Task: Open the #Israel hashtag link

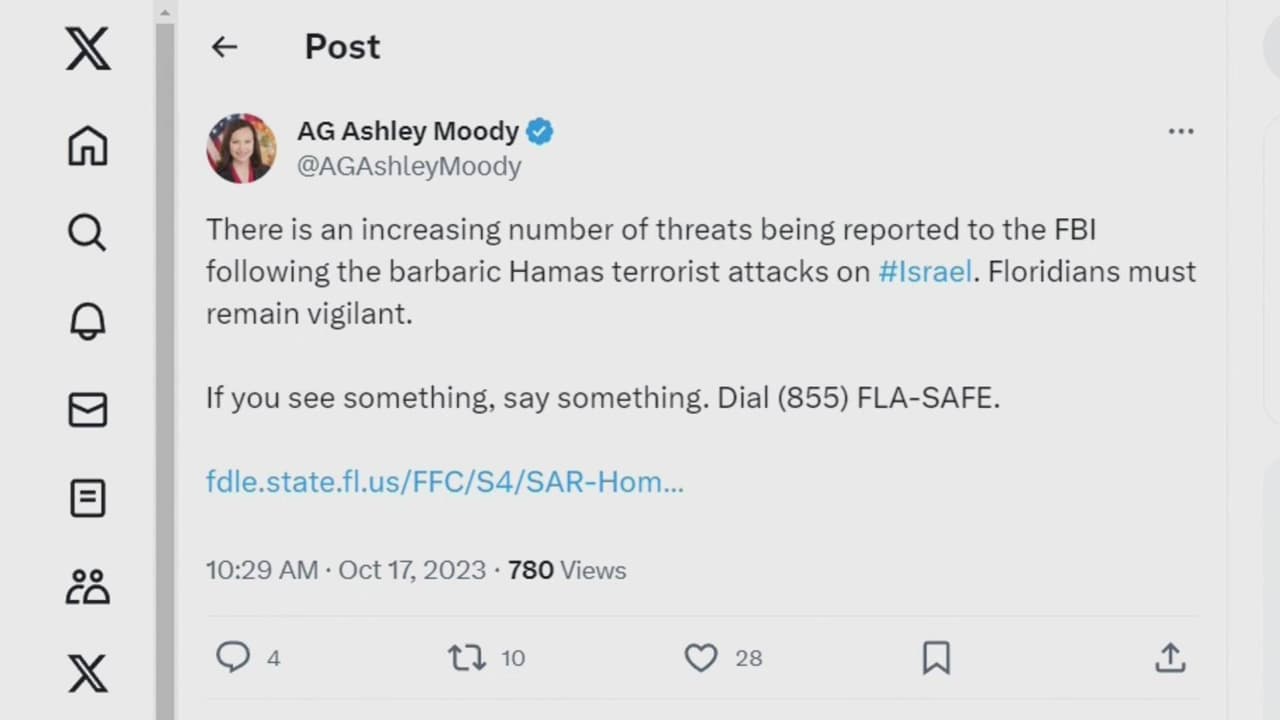Action: [x=925, y=272]
